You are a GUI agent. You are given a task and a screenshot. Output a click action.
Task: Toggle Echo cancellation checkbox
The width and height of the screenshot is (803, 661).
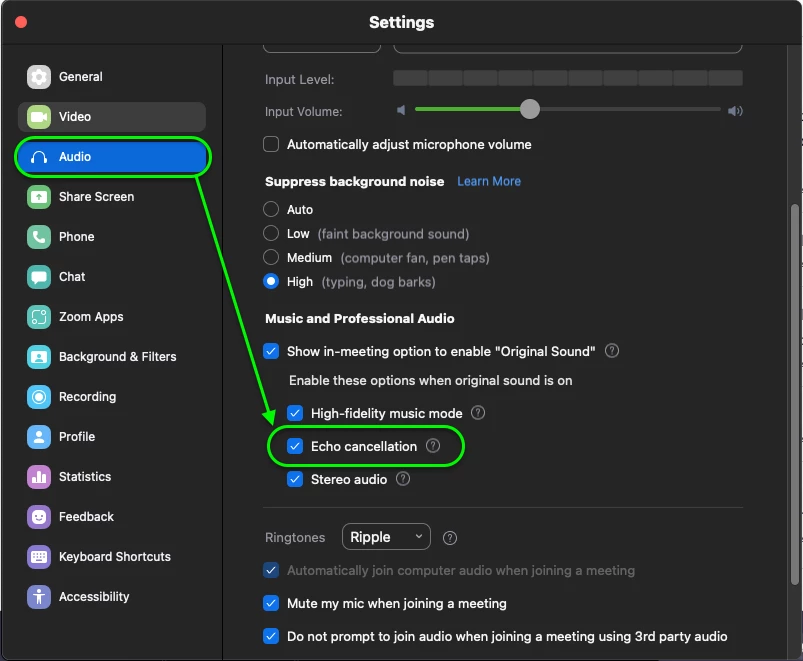click(x=295, y=446)
